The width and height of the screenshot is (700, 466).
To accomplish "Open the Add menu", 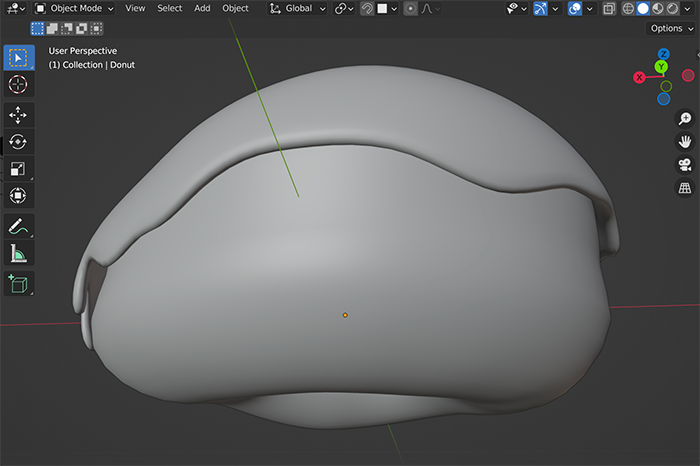I will (x=202, y=9).
